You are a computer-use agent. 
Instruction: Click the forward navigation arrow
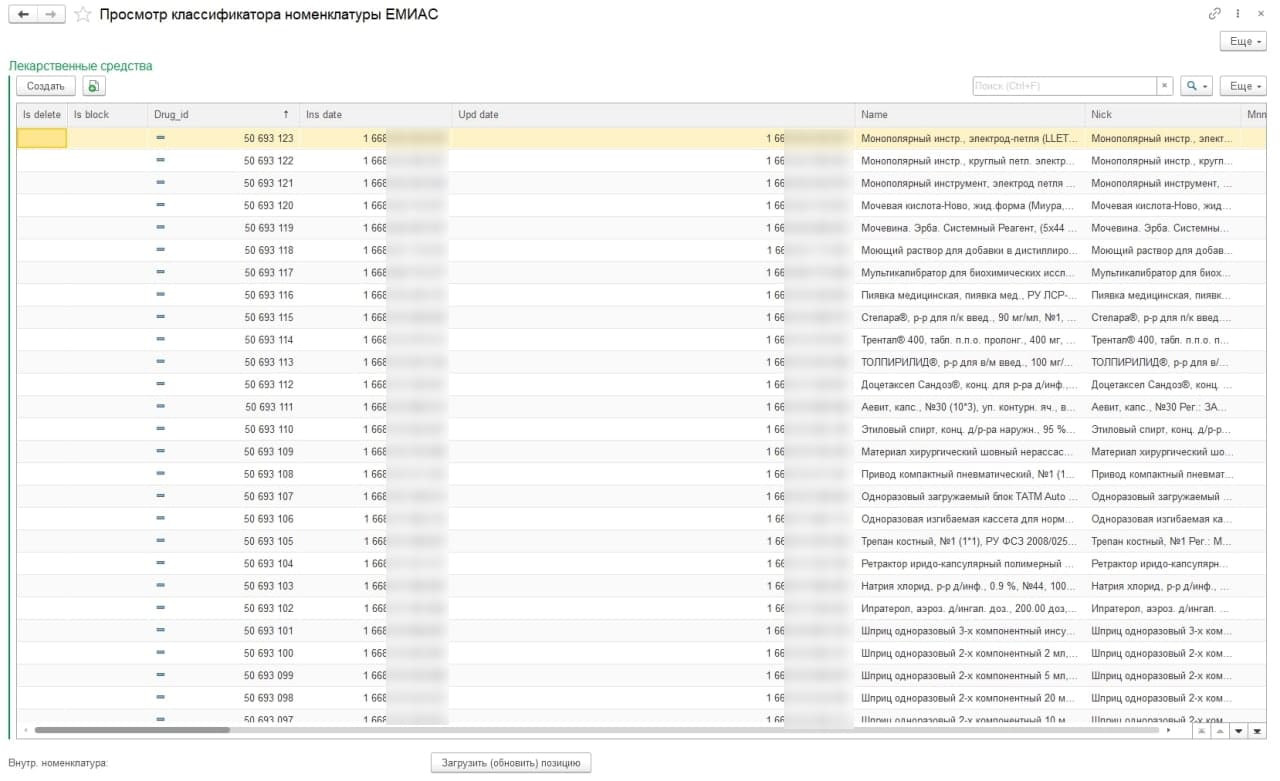[51, 14]
